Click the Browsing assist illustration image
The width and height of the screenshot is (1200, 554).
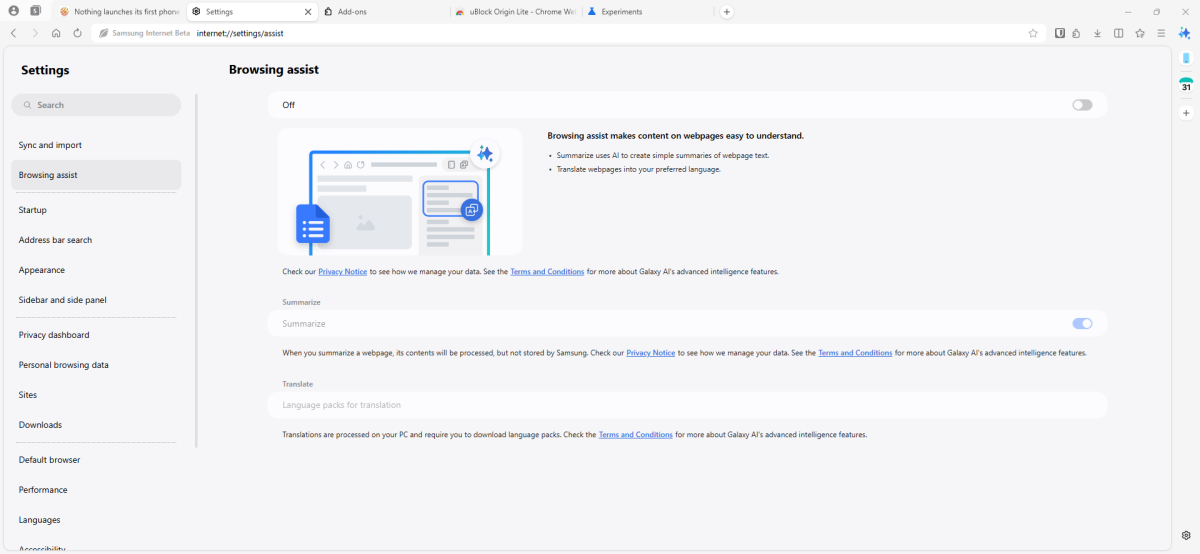(x=400, y=192)
